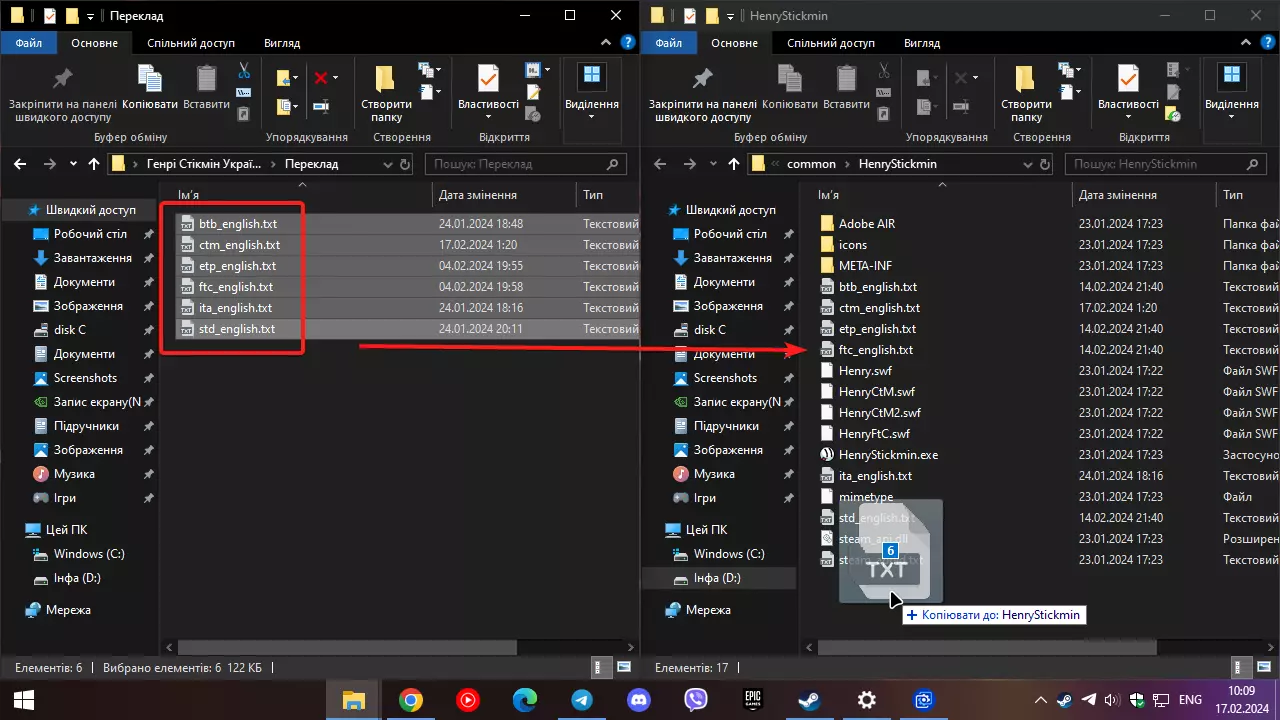Screen dimensions: 1280x720
Task: Open Вигляд tab in HenryStickmin window
Action: (921, 43)
